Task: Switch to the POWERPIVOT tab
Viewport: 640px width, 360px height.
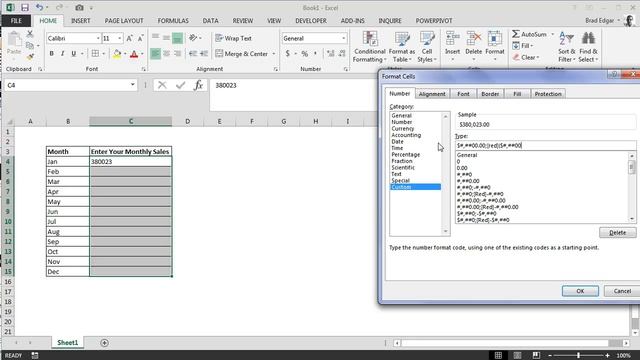Action: pyautogui.click(x=434, y=20)
